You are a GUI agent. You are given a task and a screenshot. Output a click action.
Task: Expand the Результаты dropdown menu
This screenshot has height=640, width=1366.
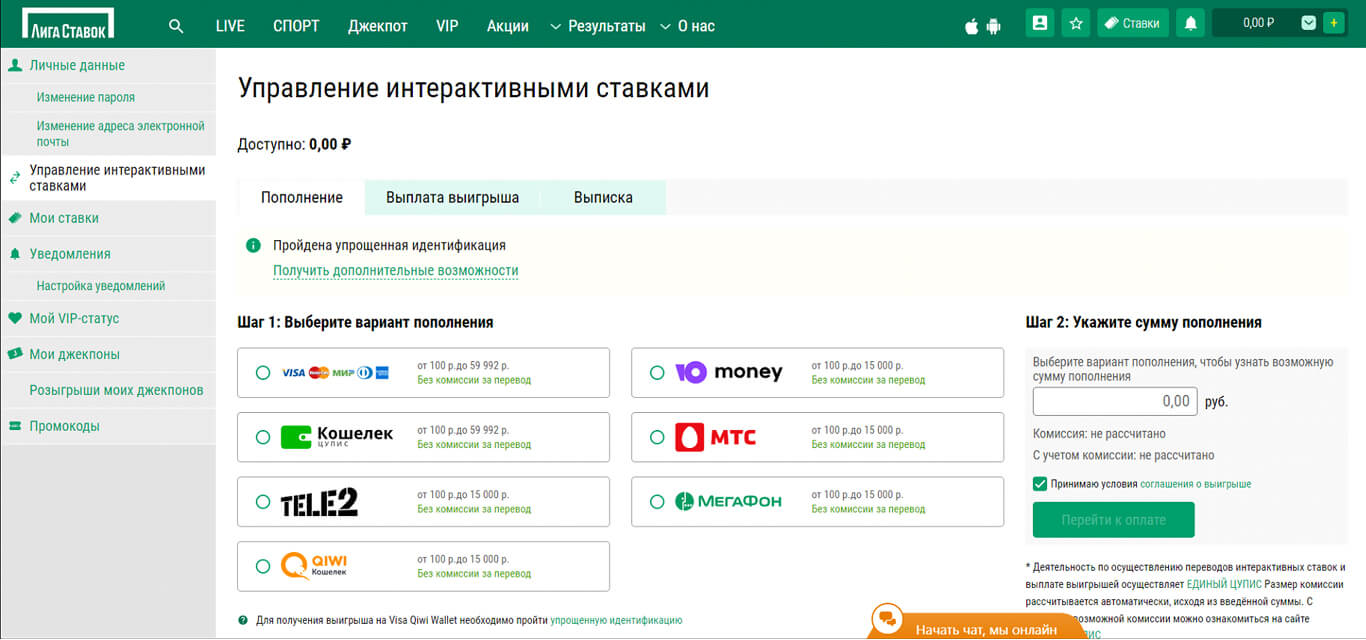[x=598, y=26]
